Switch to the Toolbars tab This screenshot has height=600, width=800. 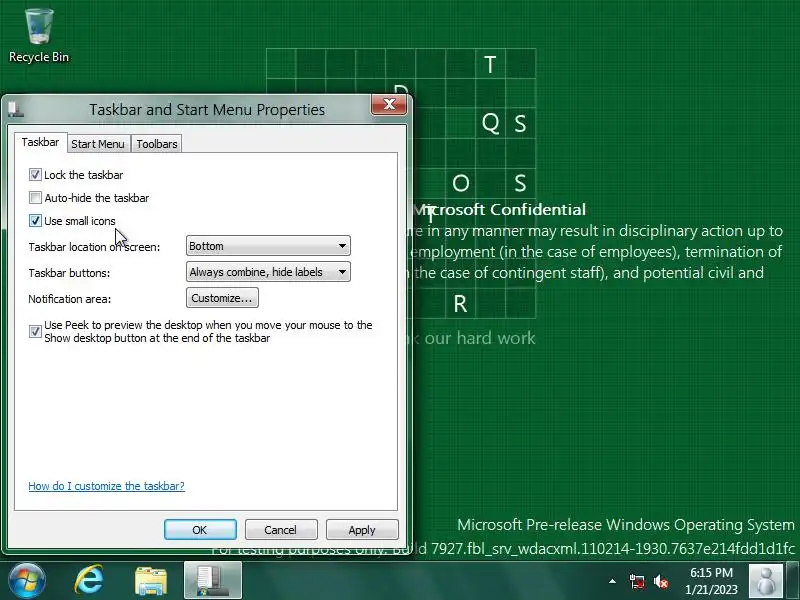click(x=157, y=144)
